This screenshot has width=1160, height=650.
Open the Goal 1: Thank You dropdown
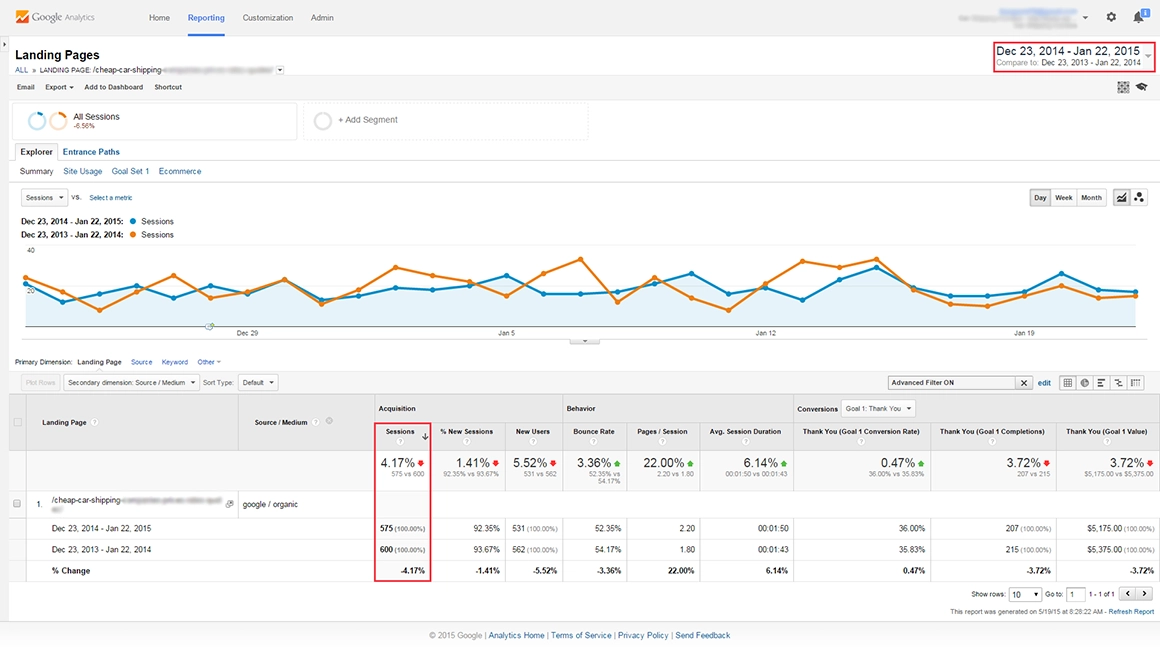pos(878,408)
